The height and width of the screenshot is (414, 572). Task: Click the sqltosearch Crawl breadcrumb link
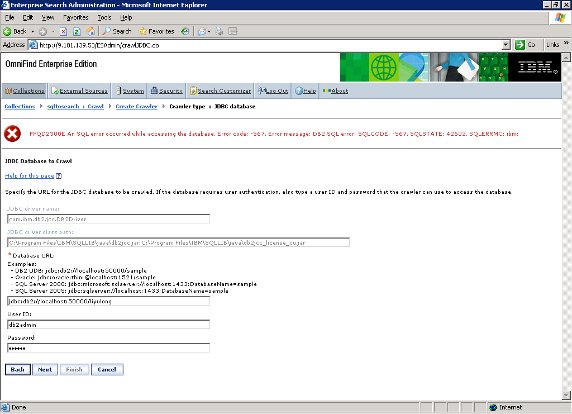click(76, 107)
